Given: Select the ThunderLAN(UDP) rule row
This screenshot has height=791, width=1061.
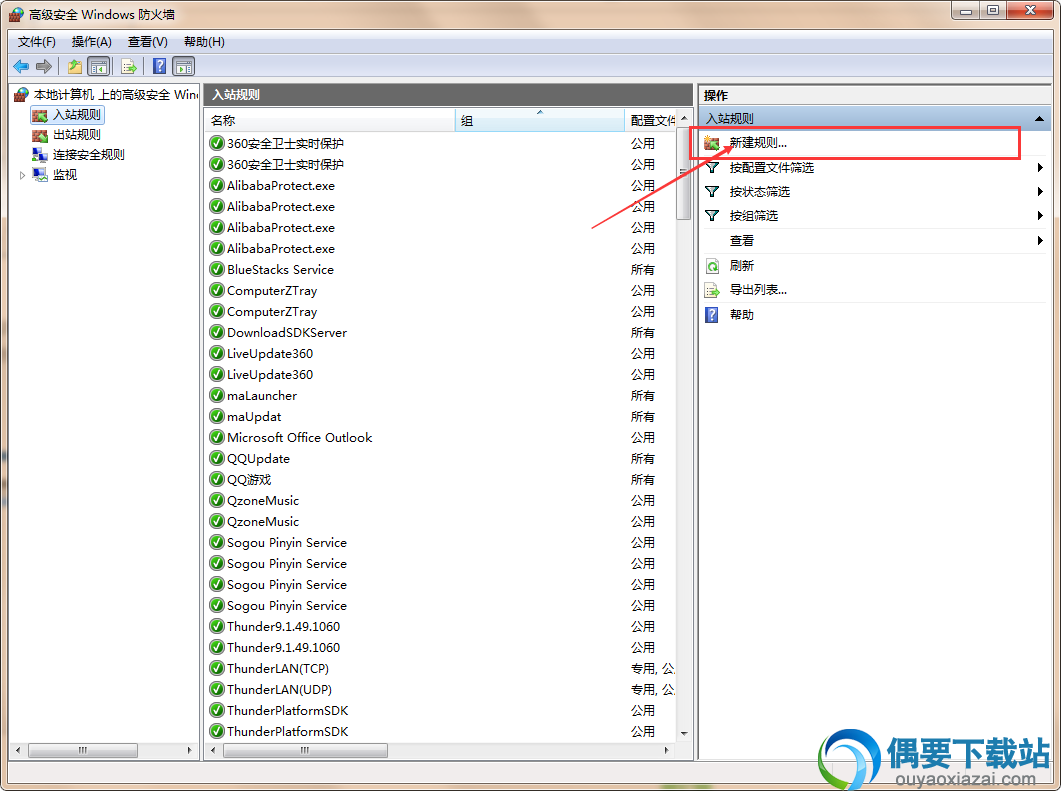Looking at the screenshot, I should [x=440, y=690].
